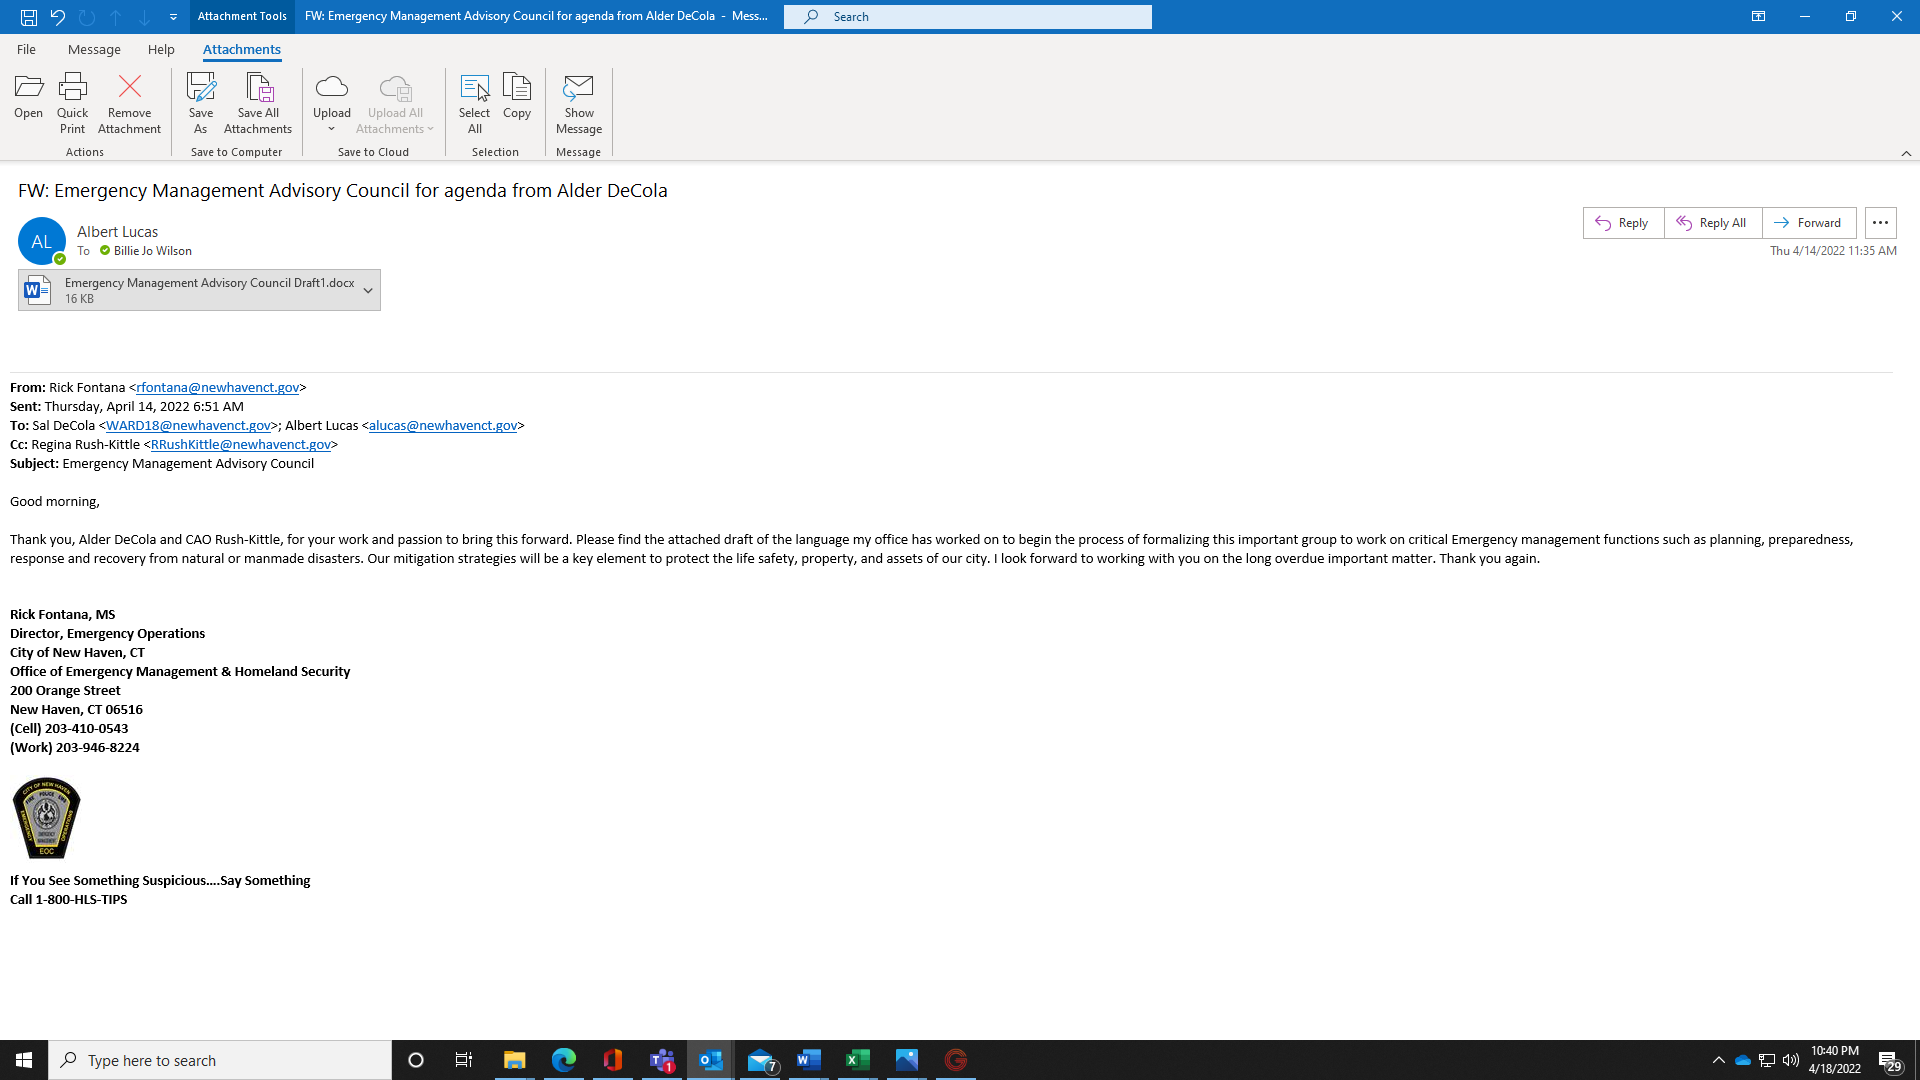This screenshot has width=1920, height=1080.
Task: Switch to the Message tab
Action: (x=94, y=49)
